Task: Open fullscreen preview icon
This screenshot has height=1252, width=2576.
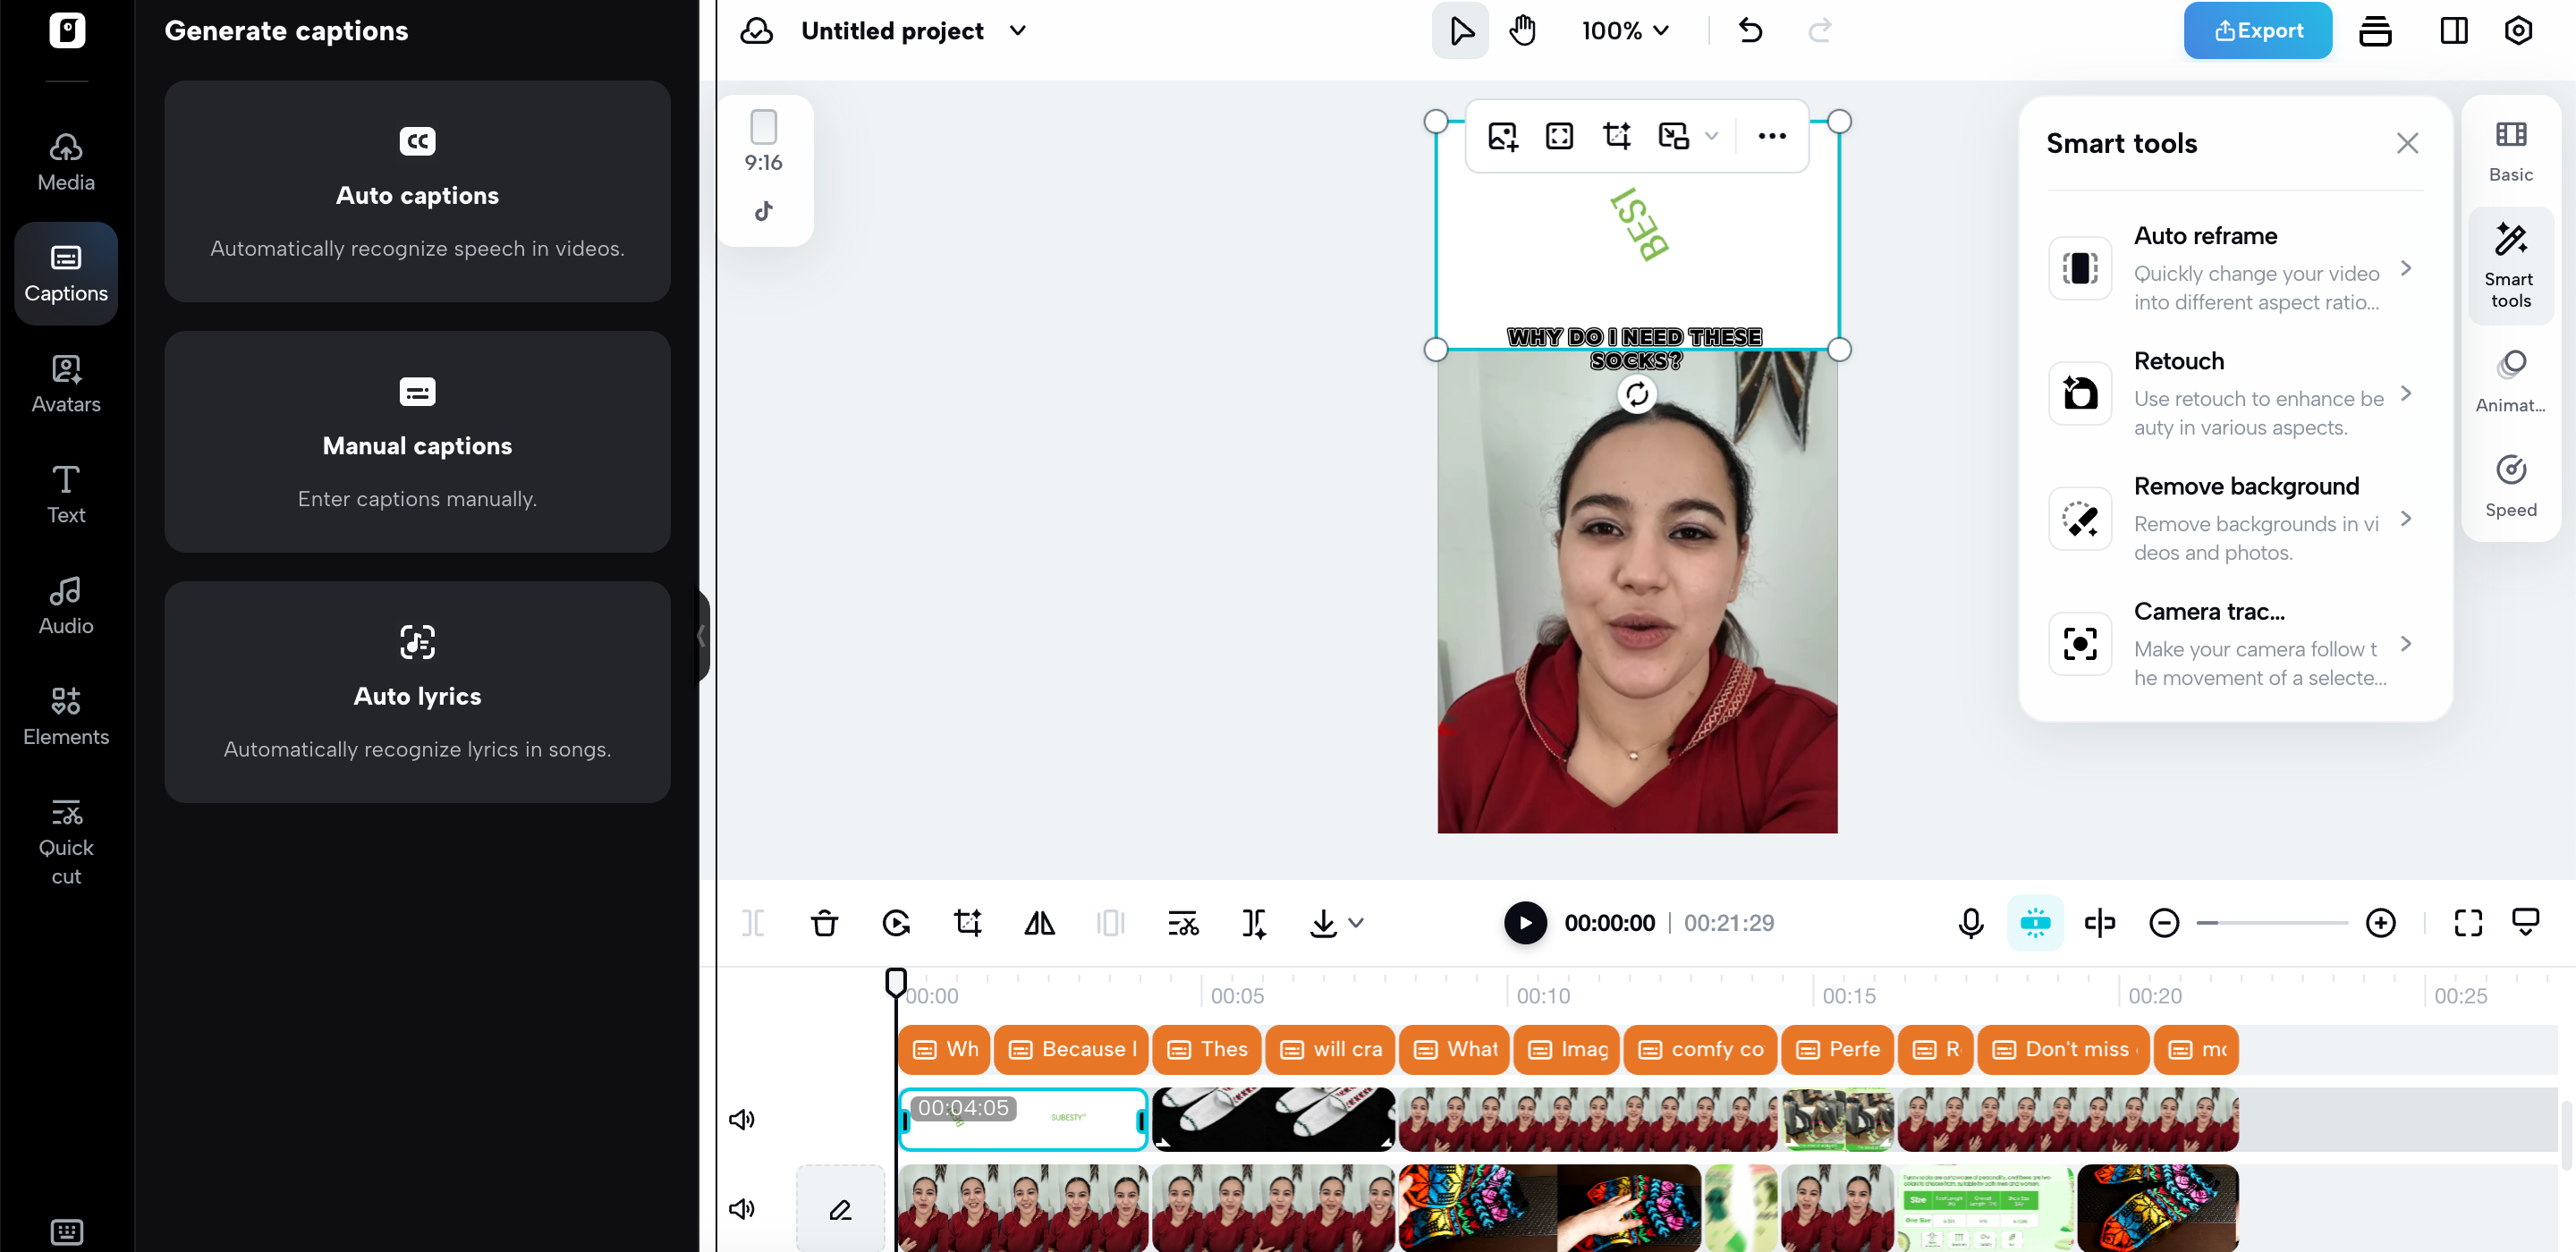Action: [2468, 923]
